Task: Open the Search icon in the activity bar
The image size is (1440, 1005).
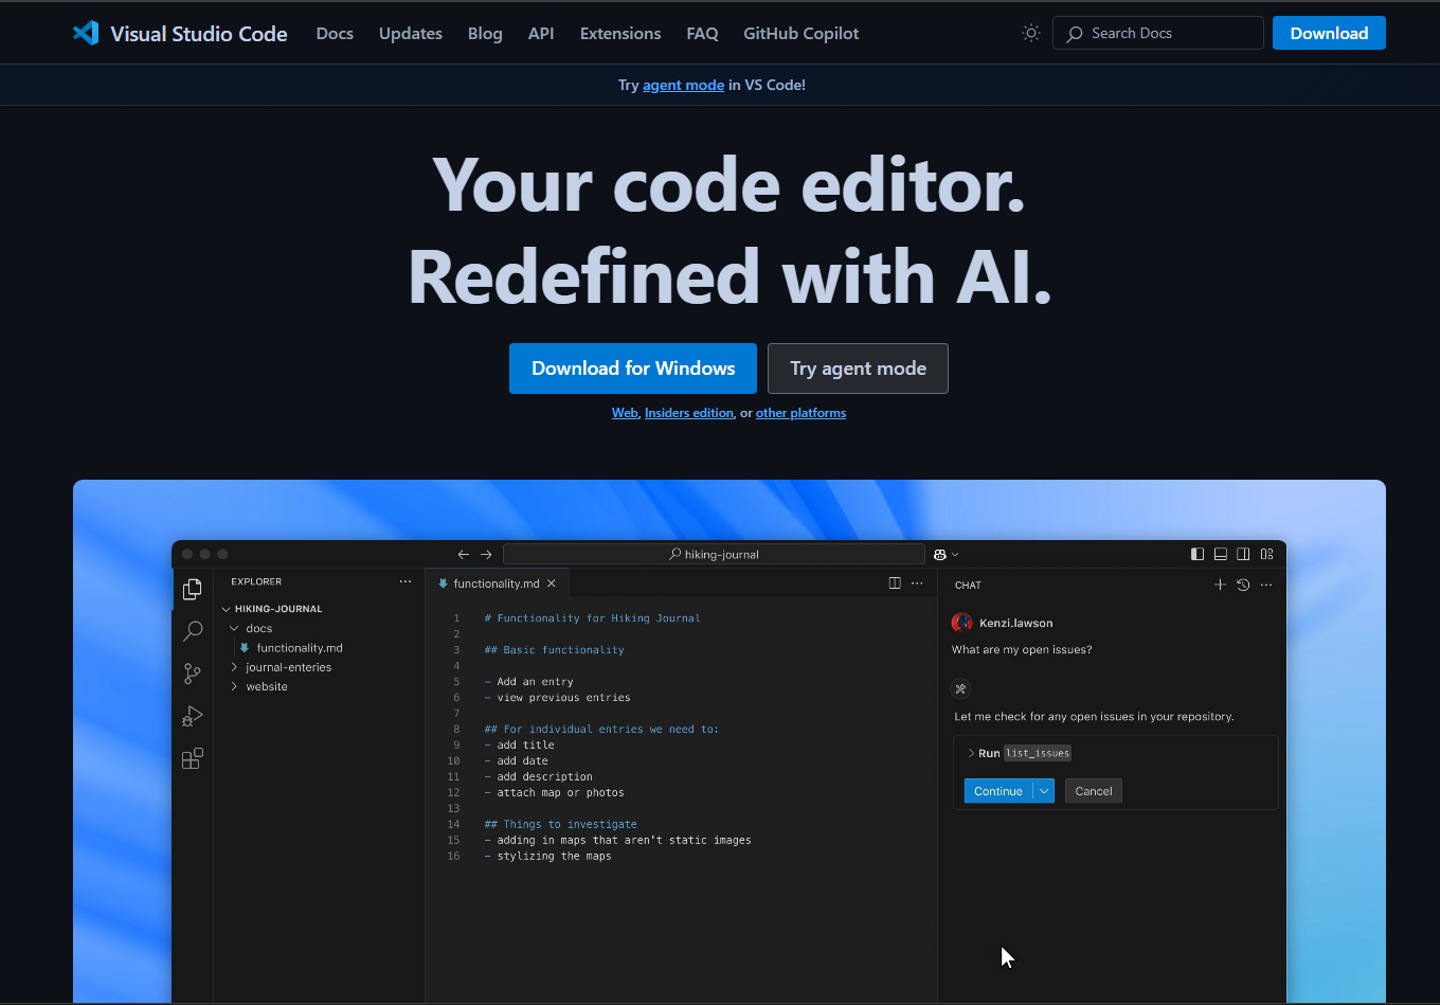Action: coord(193,631)
